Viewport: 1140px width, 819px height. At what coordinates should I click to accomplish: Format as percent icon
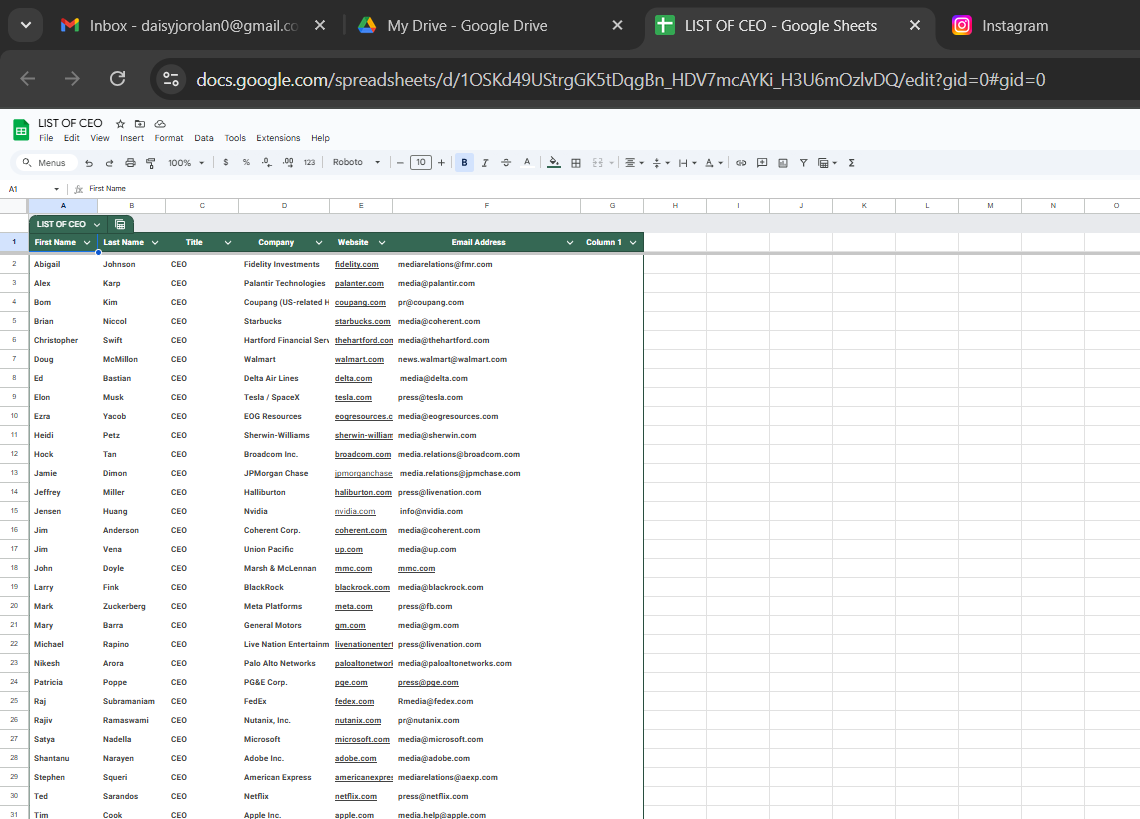click(246, 163)
